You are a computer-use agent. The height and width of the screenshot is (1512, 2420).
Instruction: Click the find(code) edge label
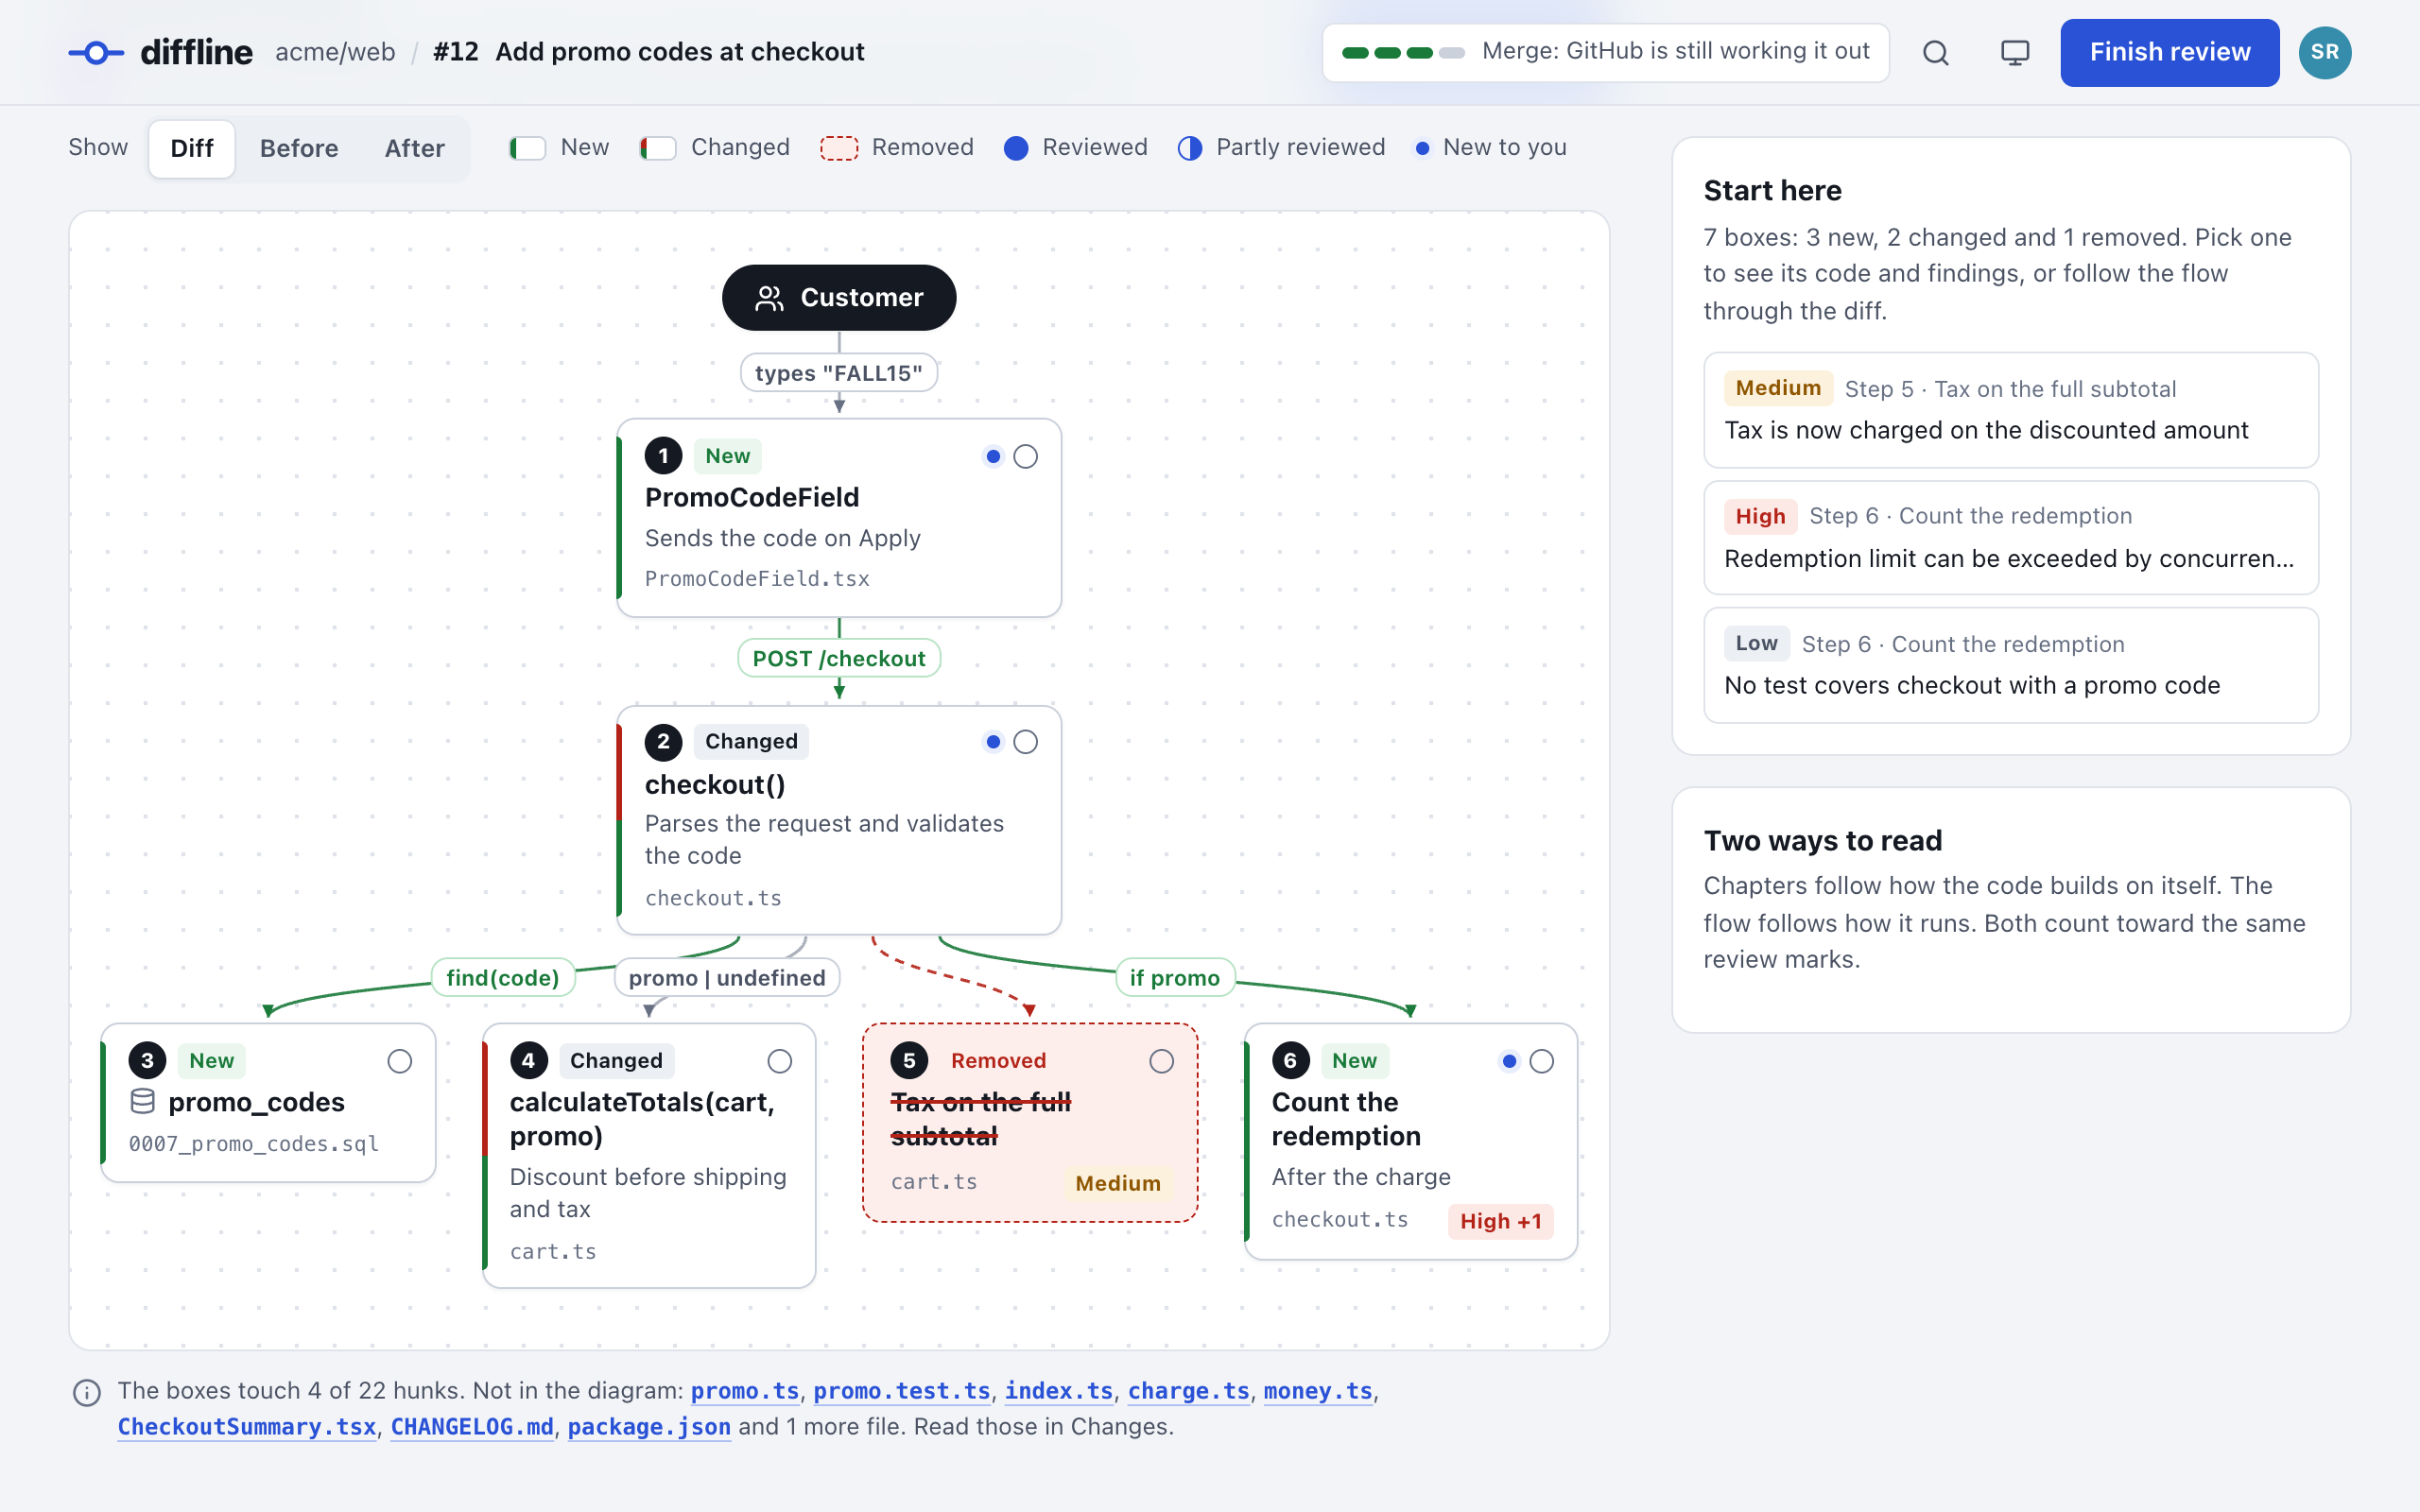(503, 977)
